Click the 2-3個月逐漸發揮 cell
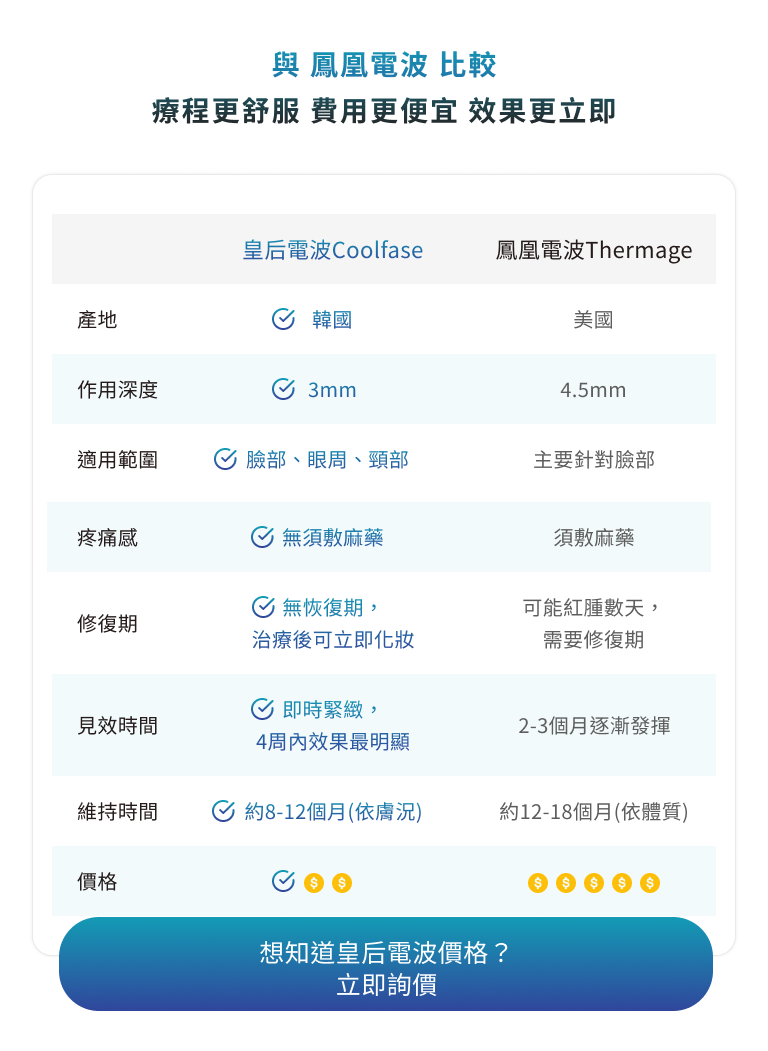Viewport: 768px width, 1051px height. [594, 726]
